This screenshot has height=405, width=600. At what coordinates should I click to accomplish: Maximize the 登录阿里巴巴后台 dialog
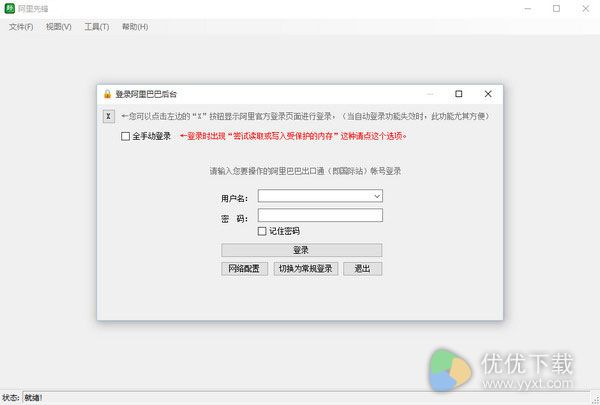click(458, 94)
